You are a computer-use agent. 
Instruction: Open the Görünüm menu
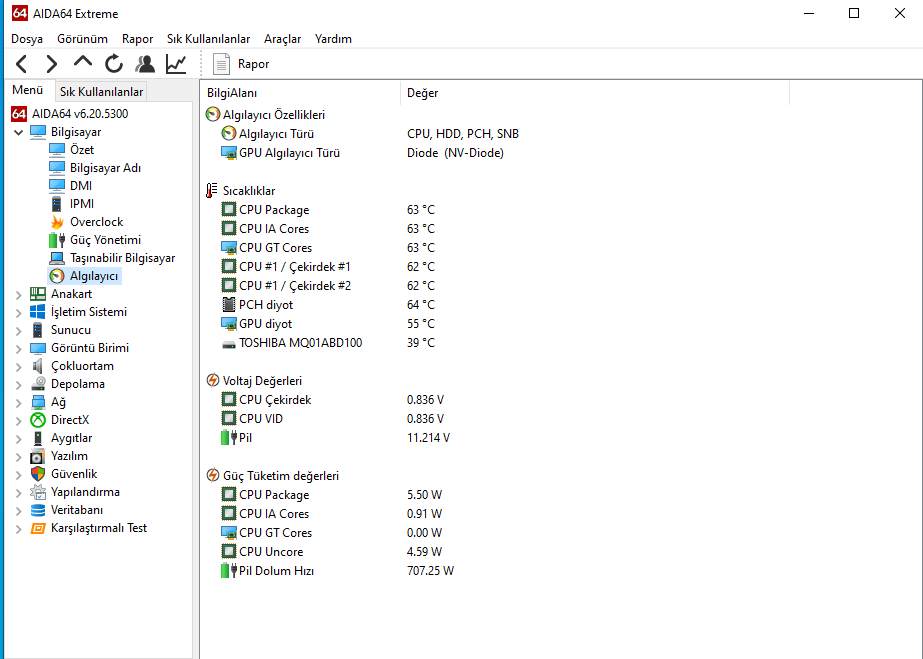pos(82,39)
